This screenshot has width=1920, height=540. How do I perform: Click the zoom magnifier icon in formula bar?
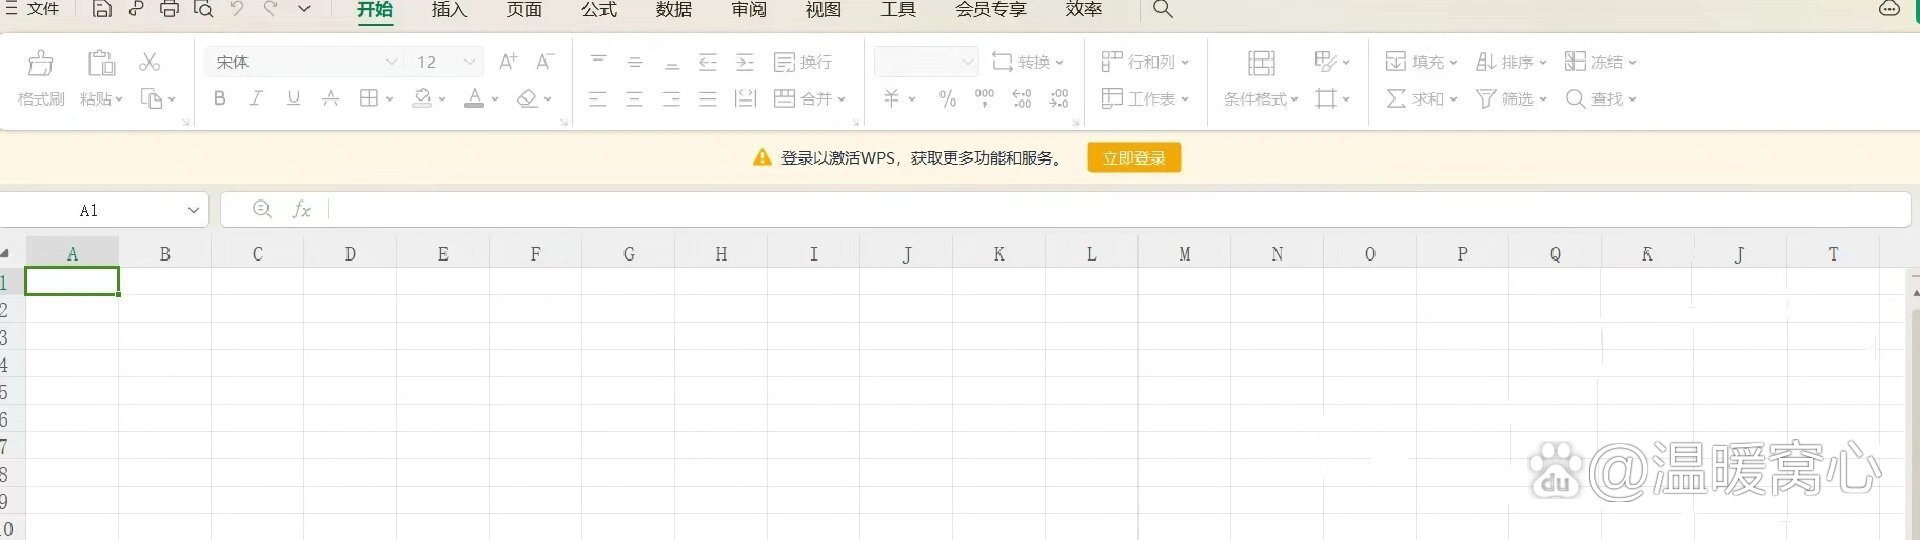[x=262, y=209]
